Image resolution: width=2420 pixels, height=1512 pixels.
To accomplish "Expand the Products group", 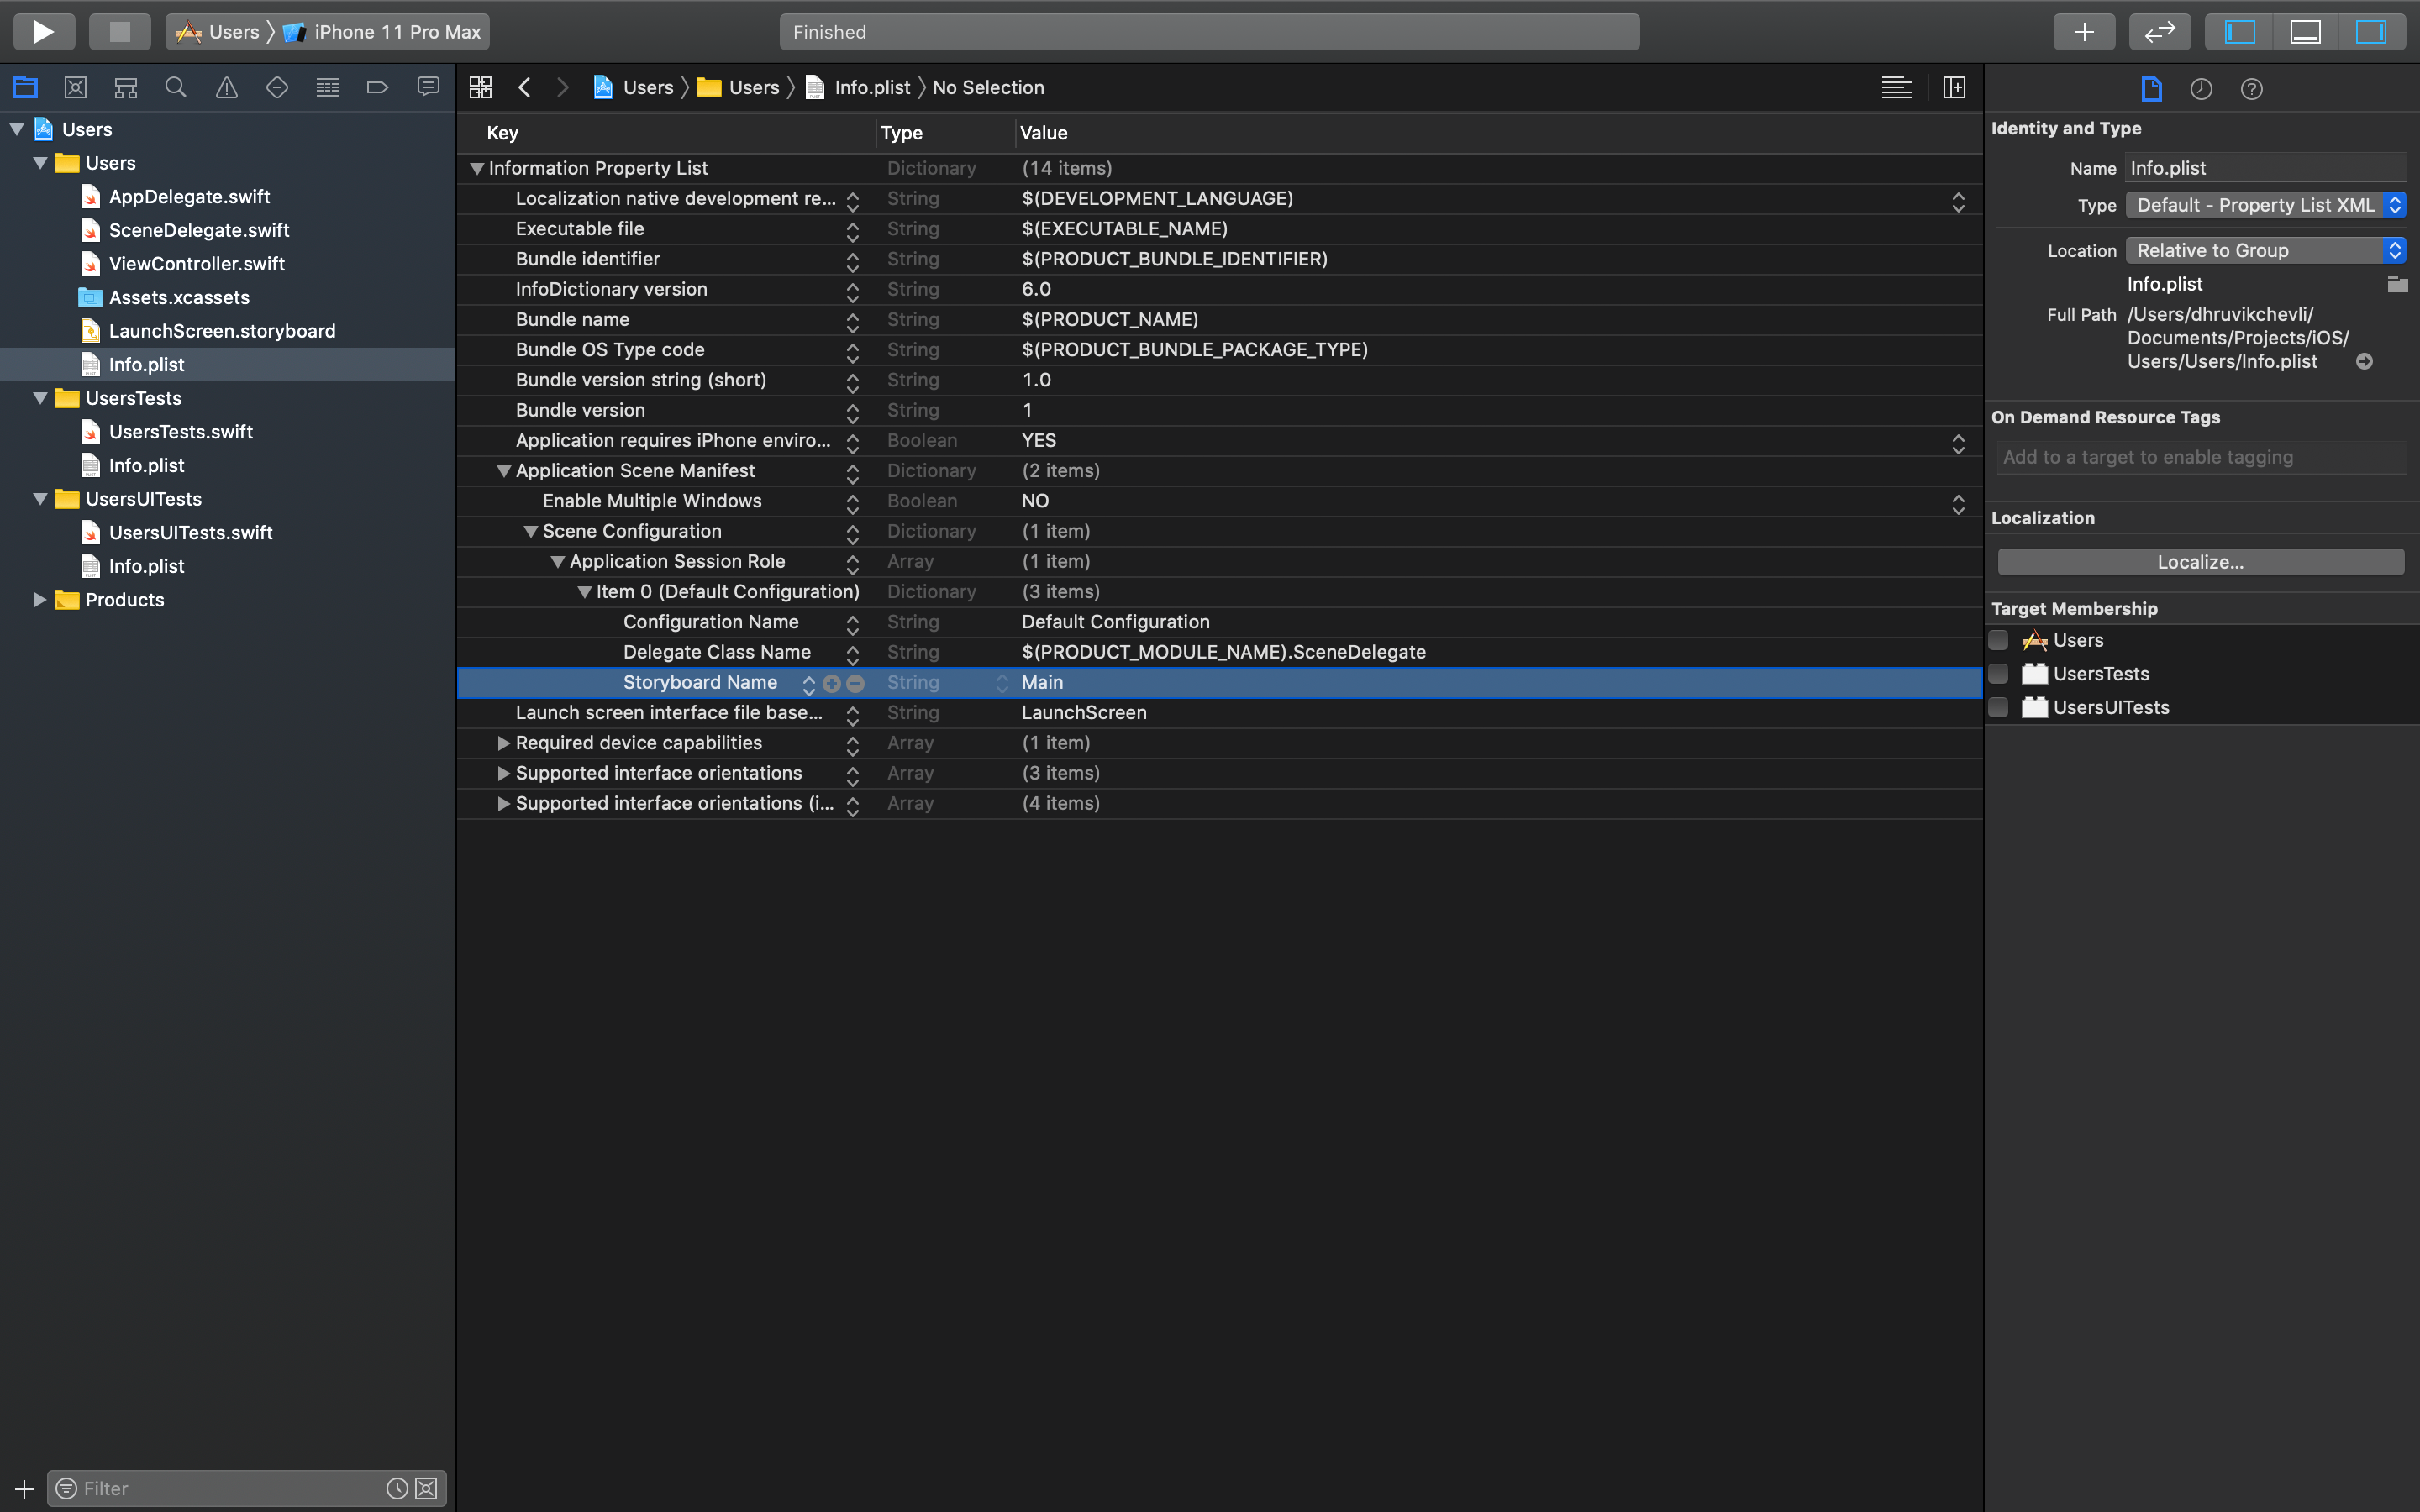I will [40, 600].
